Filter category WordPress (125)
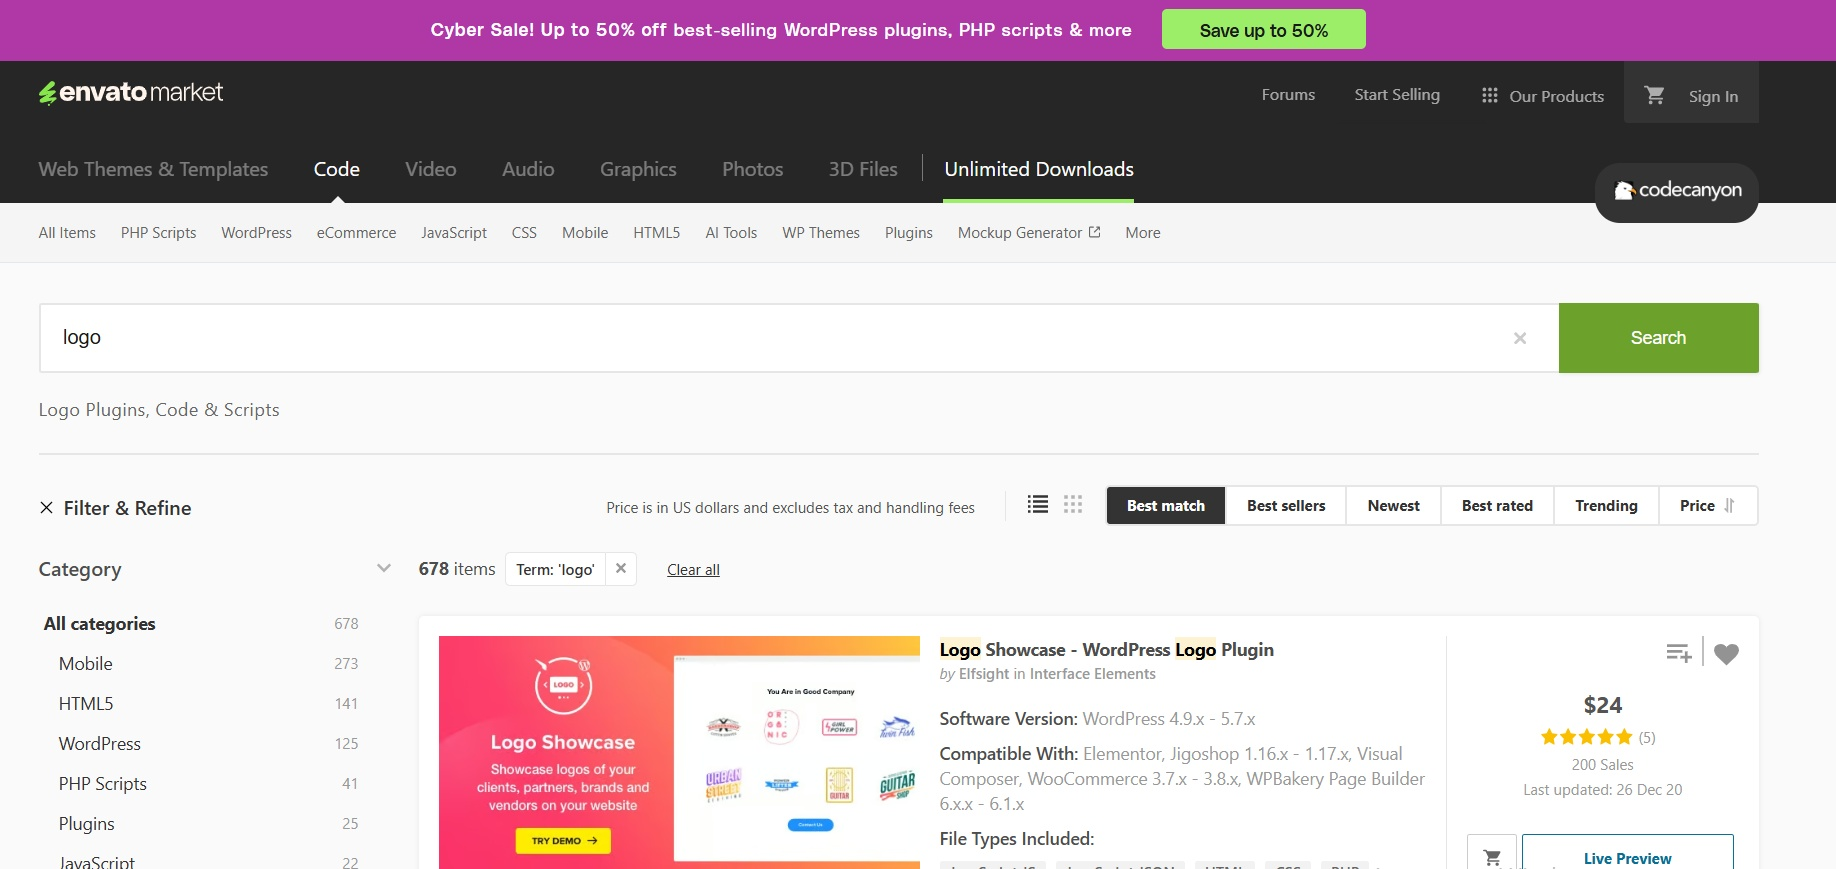The height and width of the screenshot is (869, 1836). (99, 744)
